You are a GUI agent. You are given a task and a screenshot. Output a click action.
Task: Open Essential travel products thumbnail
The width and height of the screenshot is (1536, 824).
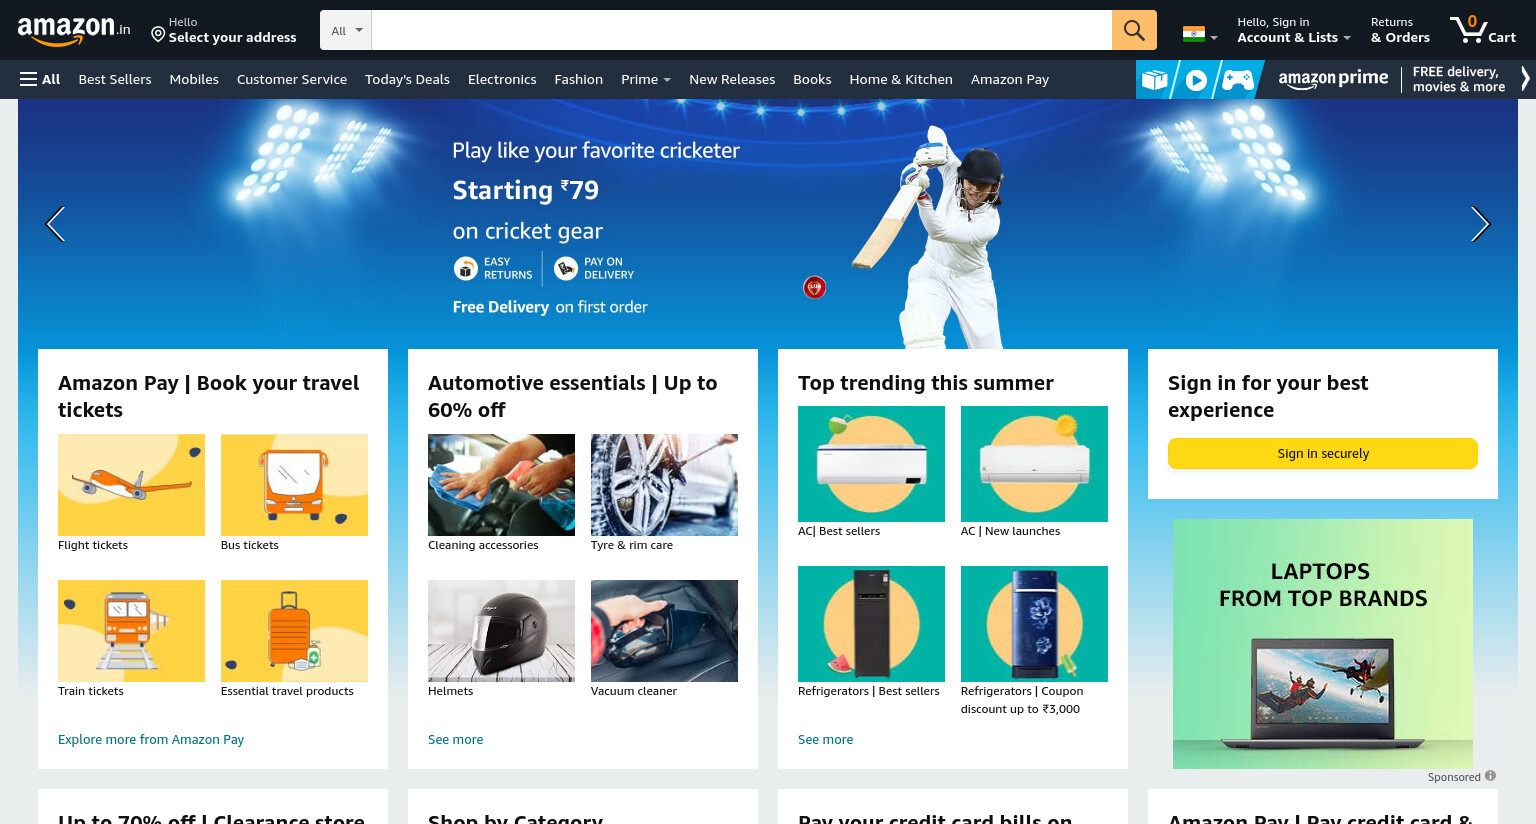point(294,631)
